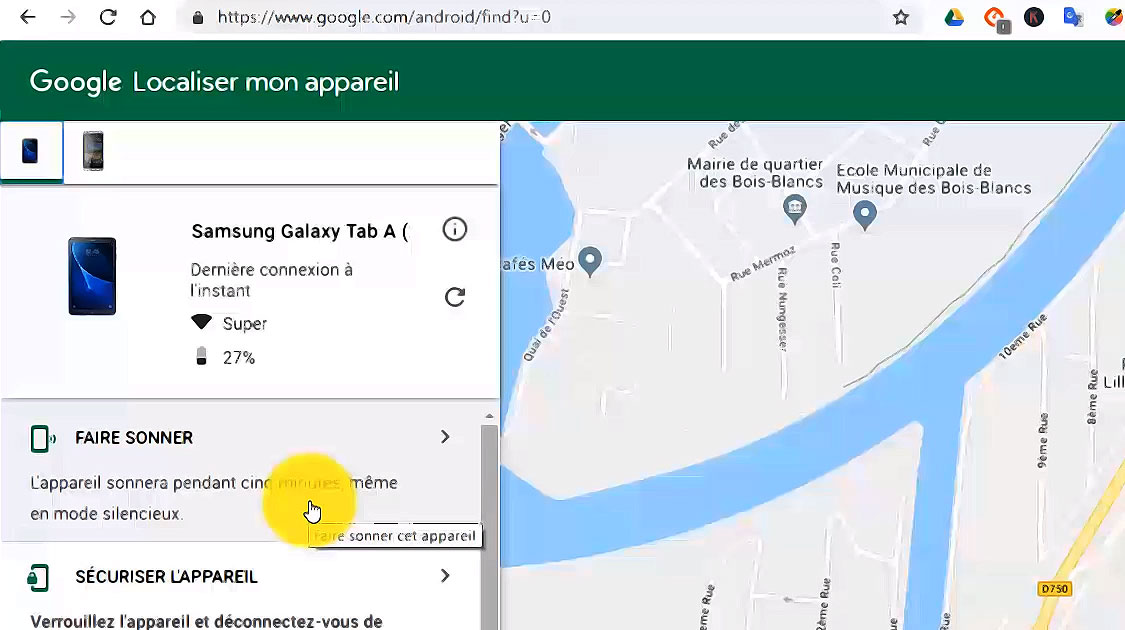1125x630 pixels.
Task: Click the Samsung Galaxy Tab A device image
Action: (x=92, y=276)
